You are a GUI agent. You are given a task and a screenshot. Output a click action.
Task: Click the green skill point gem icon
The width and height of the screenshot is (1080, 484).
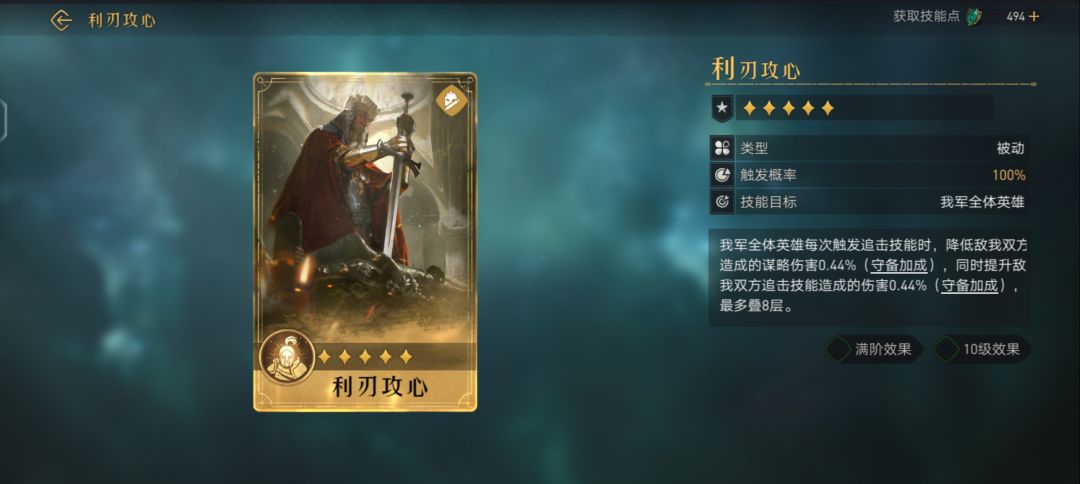point(973,17)
